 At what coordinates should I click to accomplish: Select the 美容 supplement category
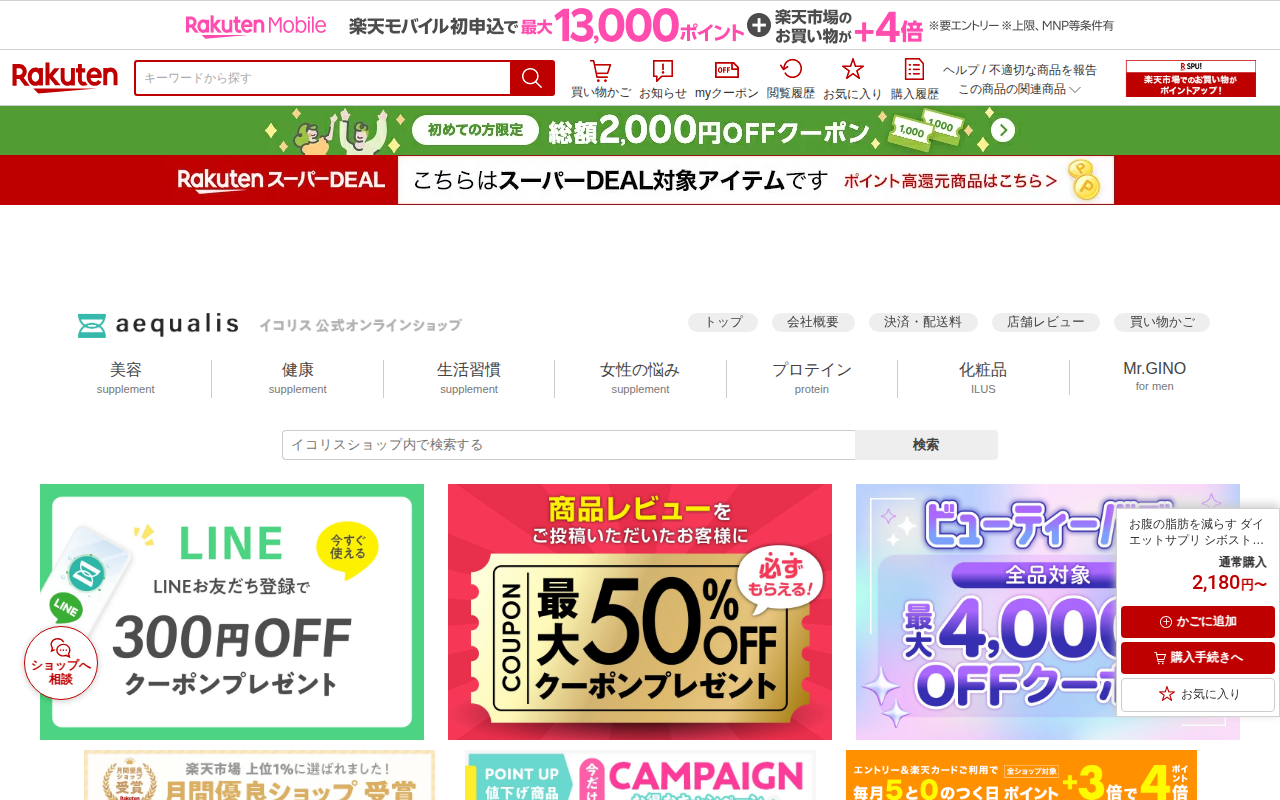click(x=126, y=378)
